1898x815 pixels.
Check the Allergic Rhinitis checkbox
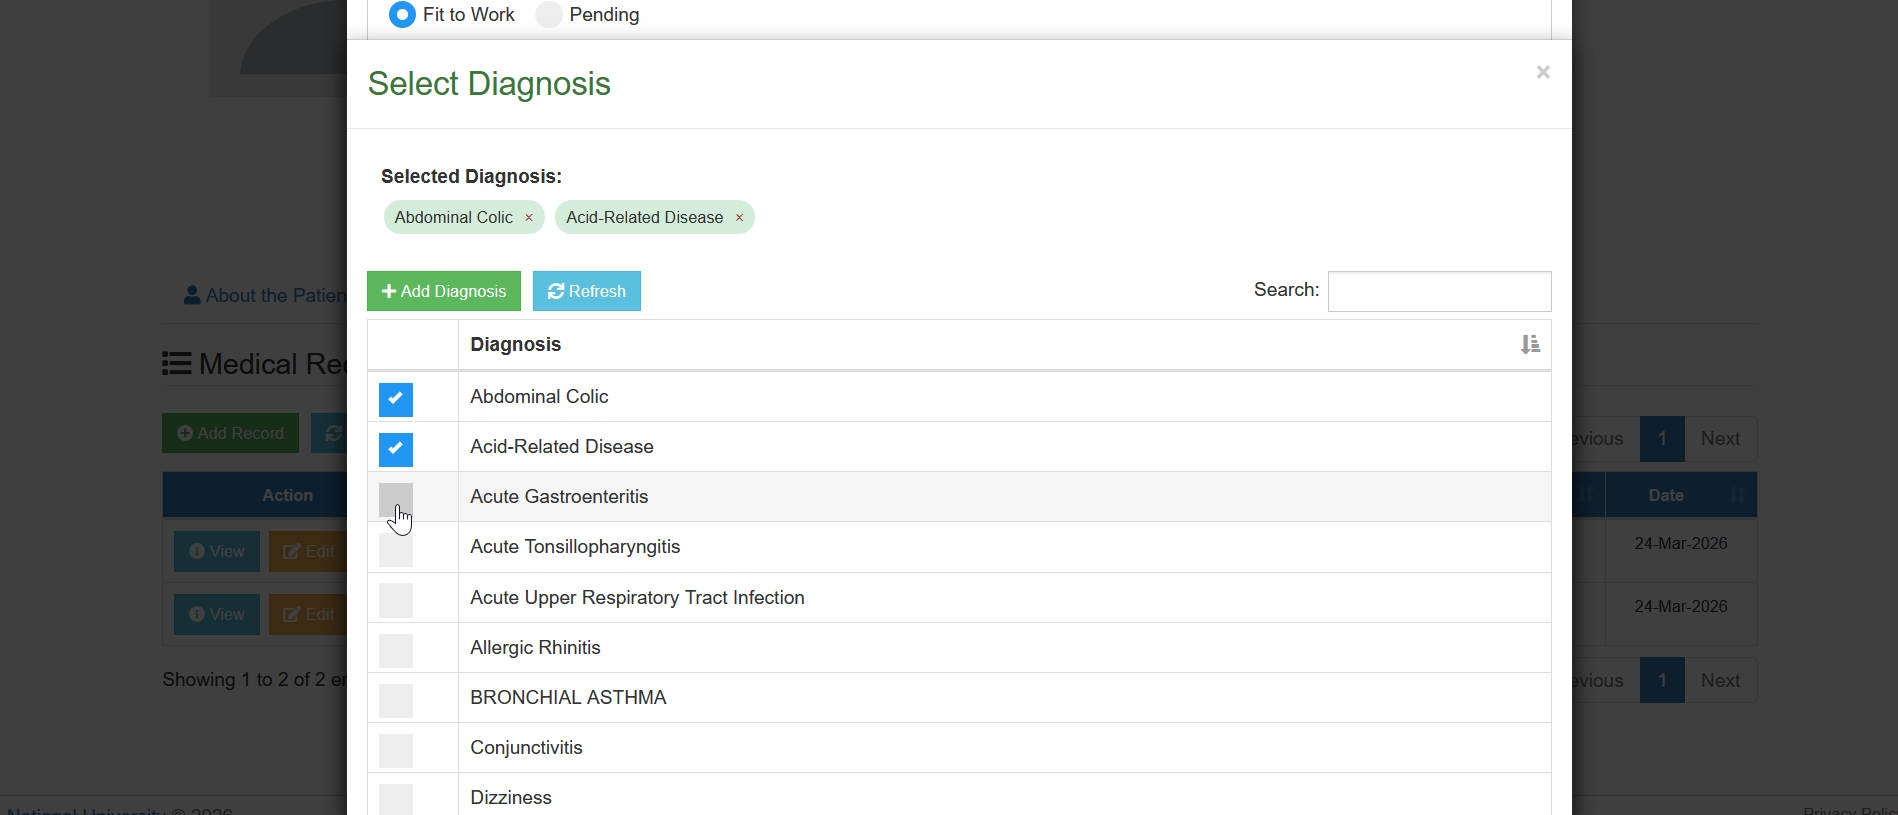[x=396, y=650]
